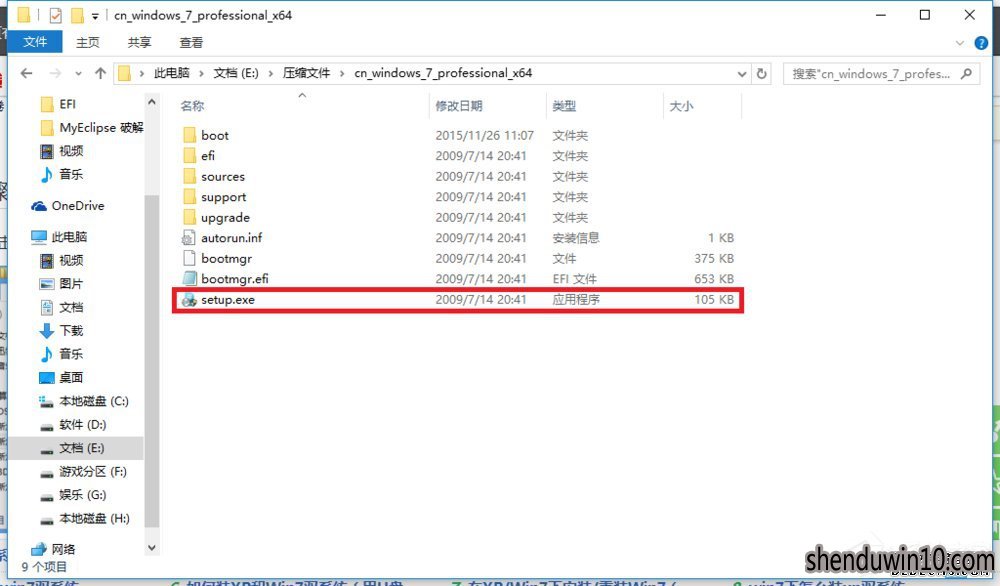Click the forward navigation arrow

55,73
